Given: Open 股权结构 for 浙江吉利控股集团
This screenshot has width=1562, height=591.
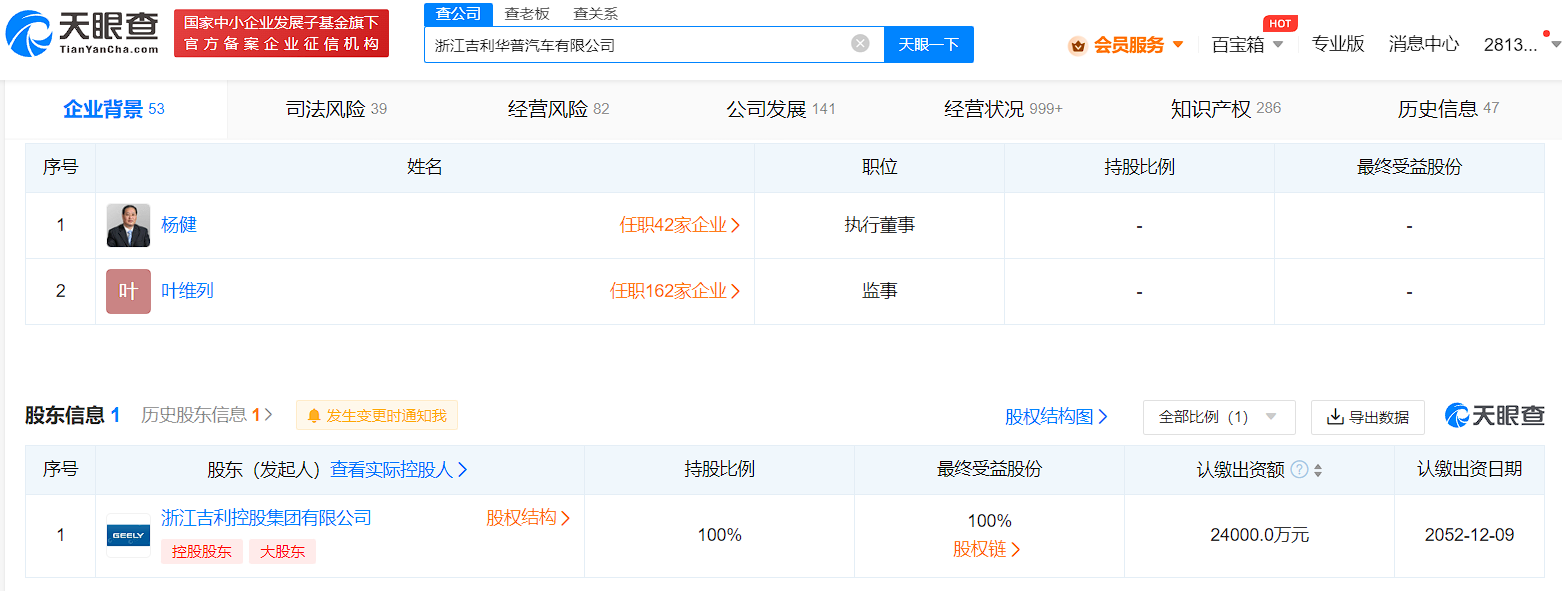Looking at the screenshot, I should 529,518.
